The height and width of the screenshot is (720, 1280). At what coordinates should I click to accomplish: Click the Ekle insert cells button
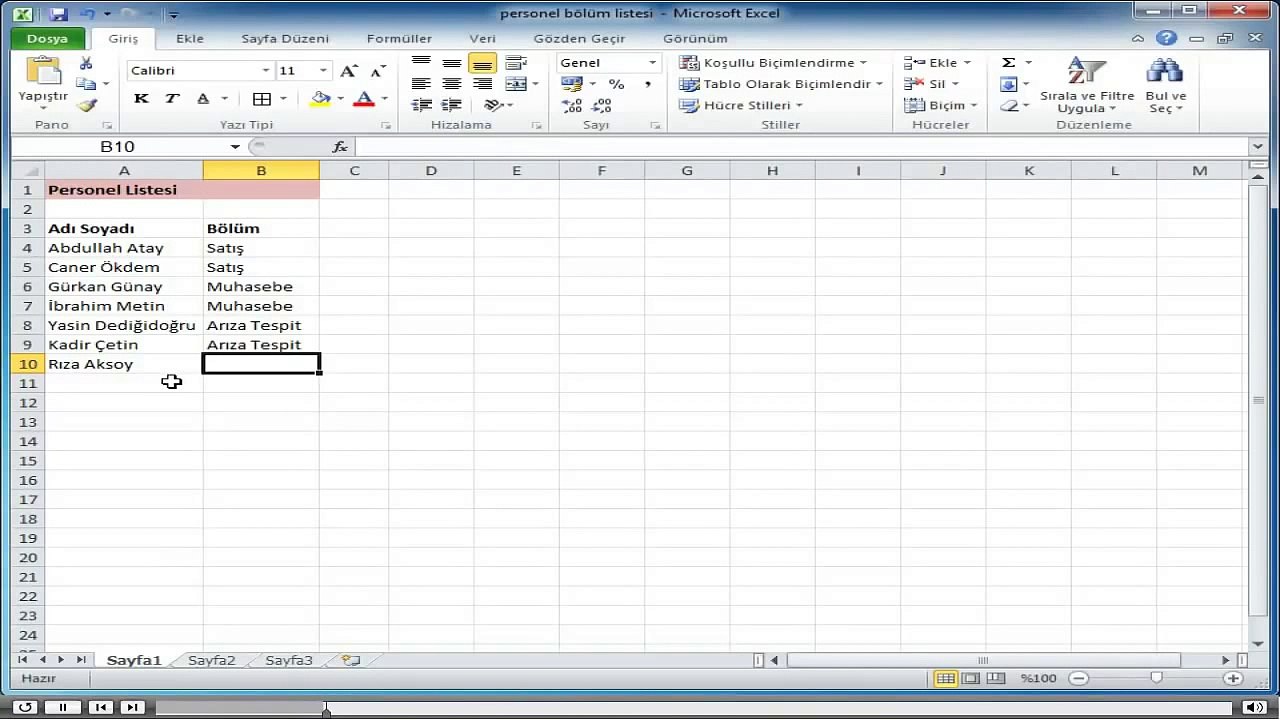pyautogui.click(x=937, y=63)
